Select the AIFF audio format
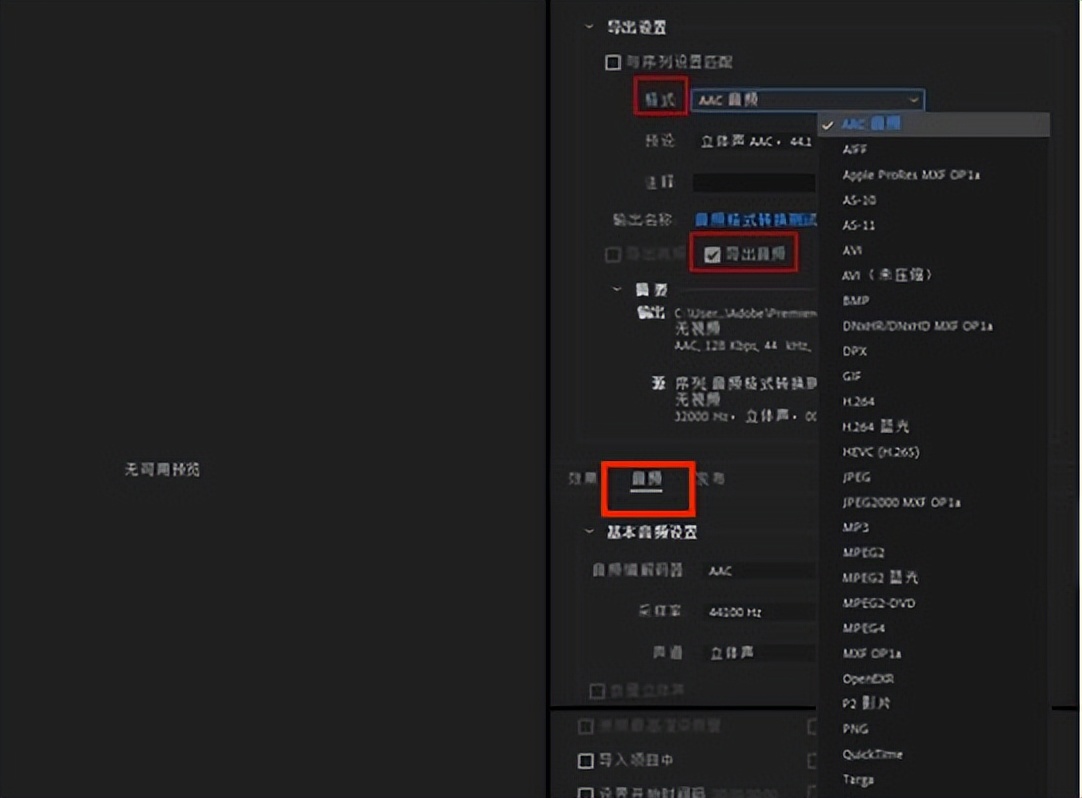Image resolution: width=1082 pixels, height=798 pixels. tap(856, 149)
